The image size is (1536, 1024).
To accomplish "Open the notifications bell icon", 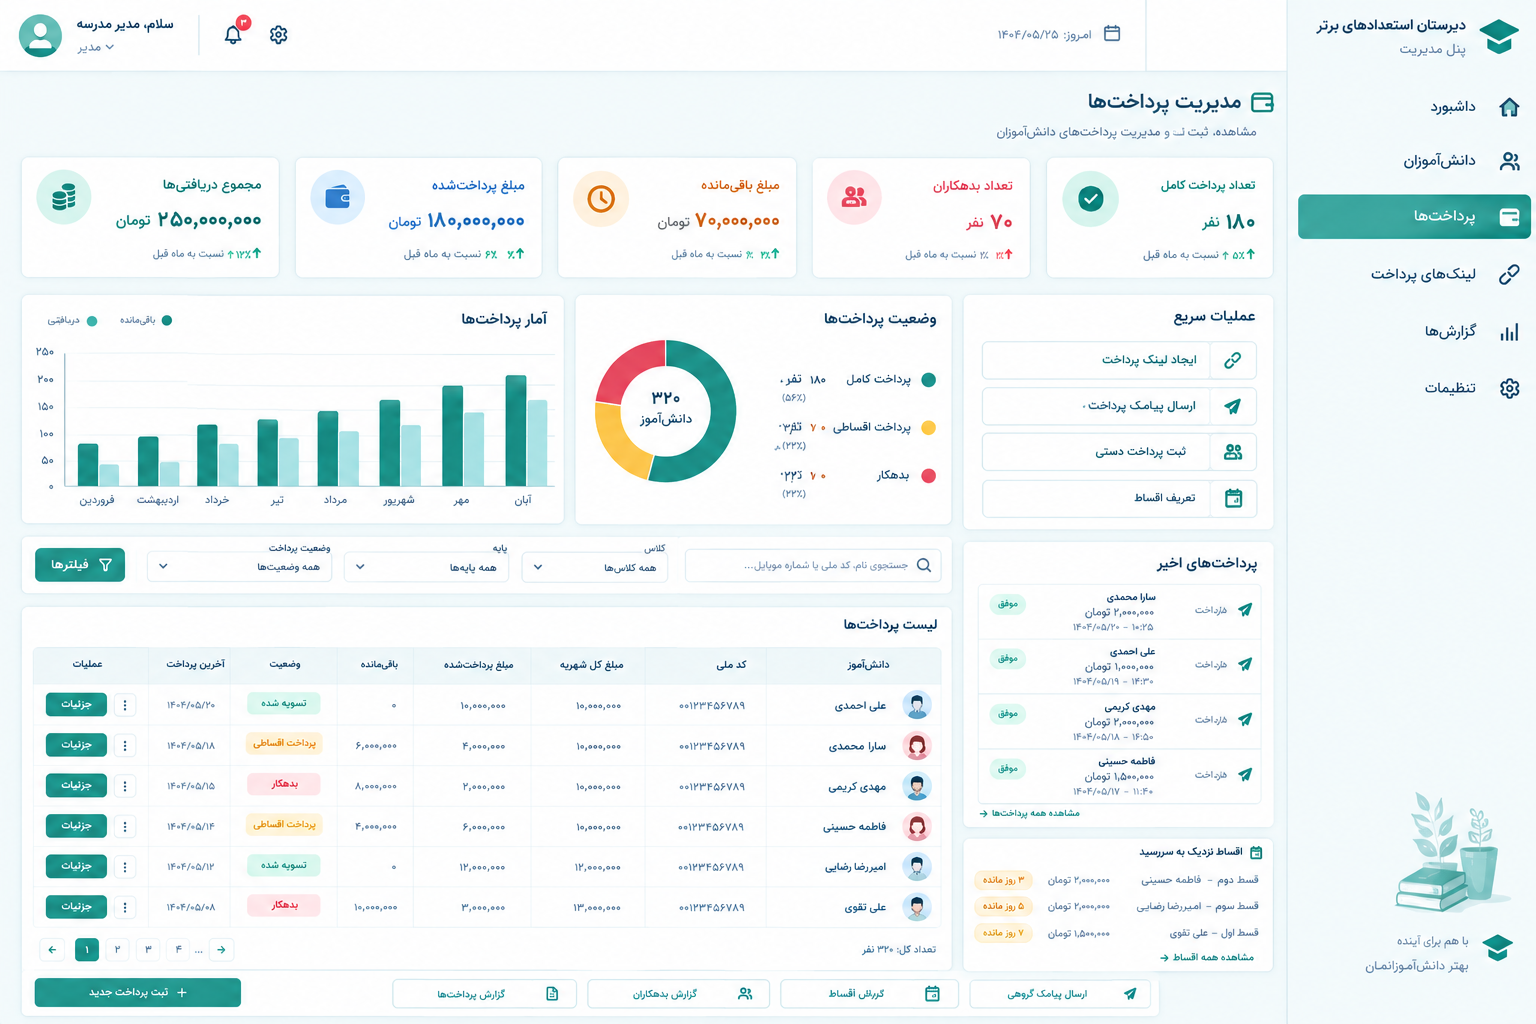I will coord(233,35).
